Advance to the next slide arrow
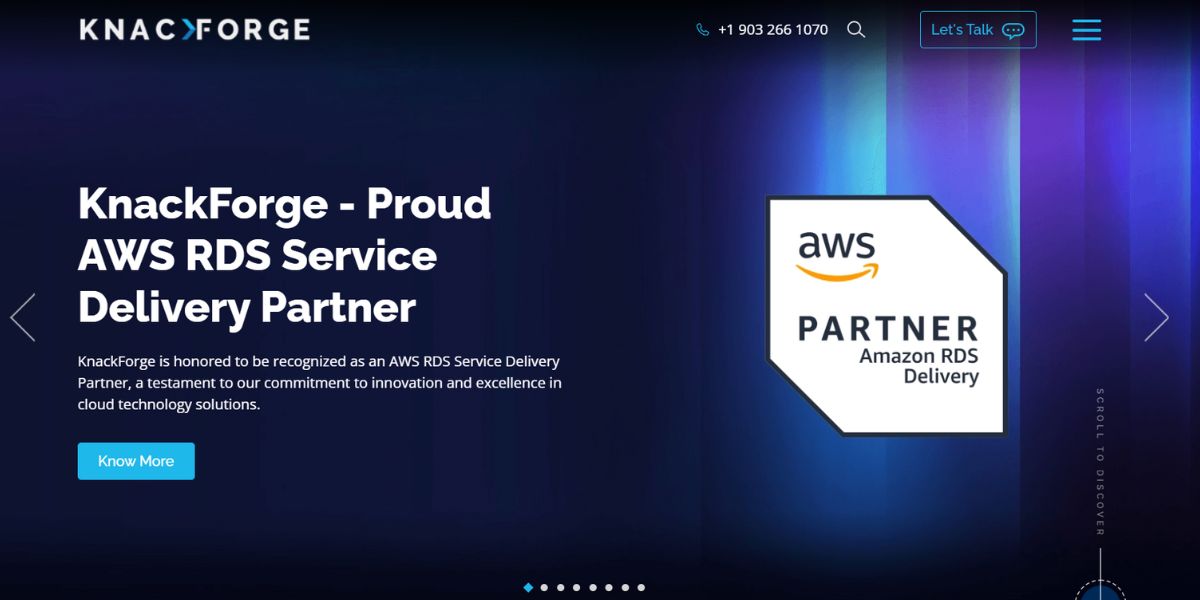1200x600 pixels. [1156, 318]
